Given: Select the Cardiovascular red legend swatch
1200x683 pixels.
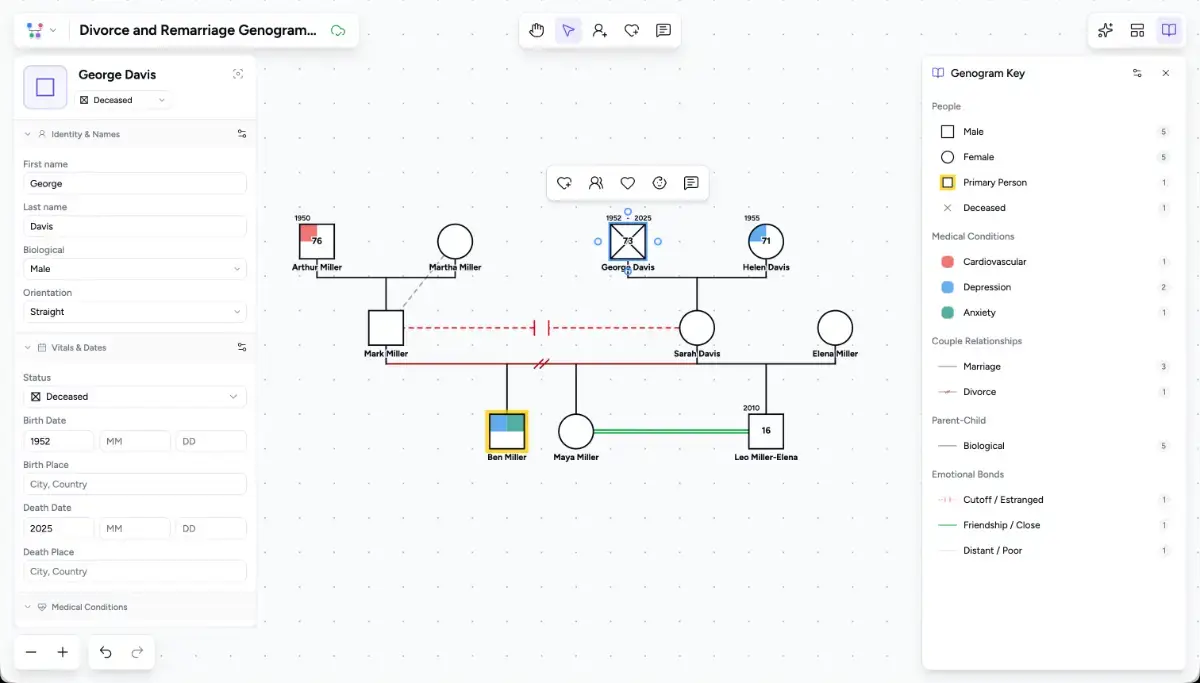Looking at the screenshot, I should tap(948, 261).
